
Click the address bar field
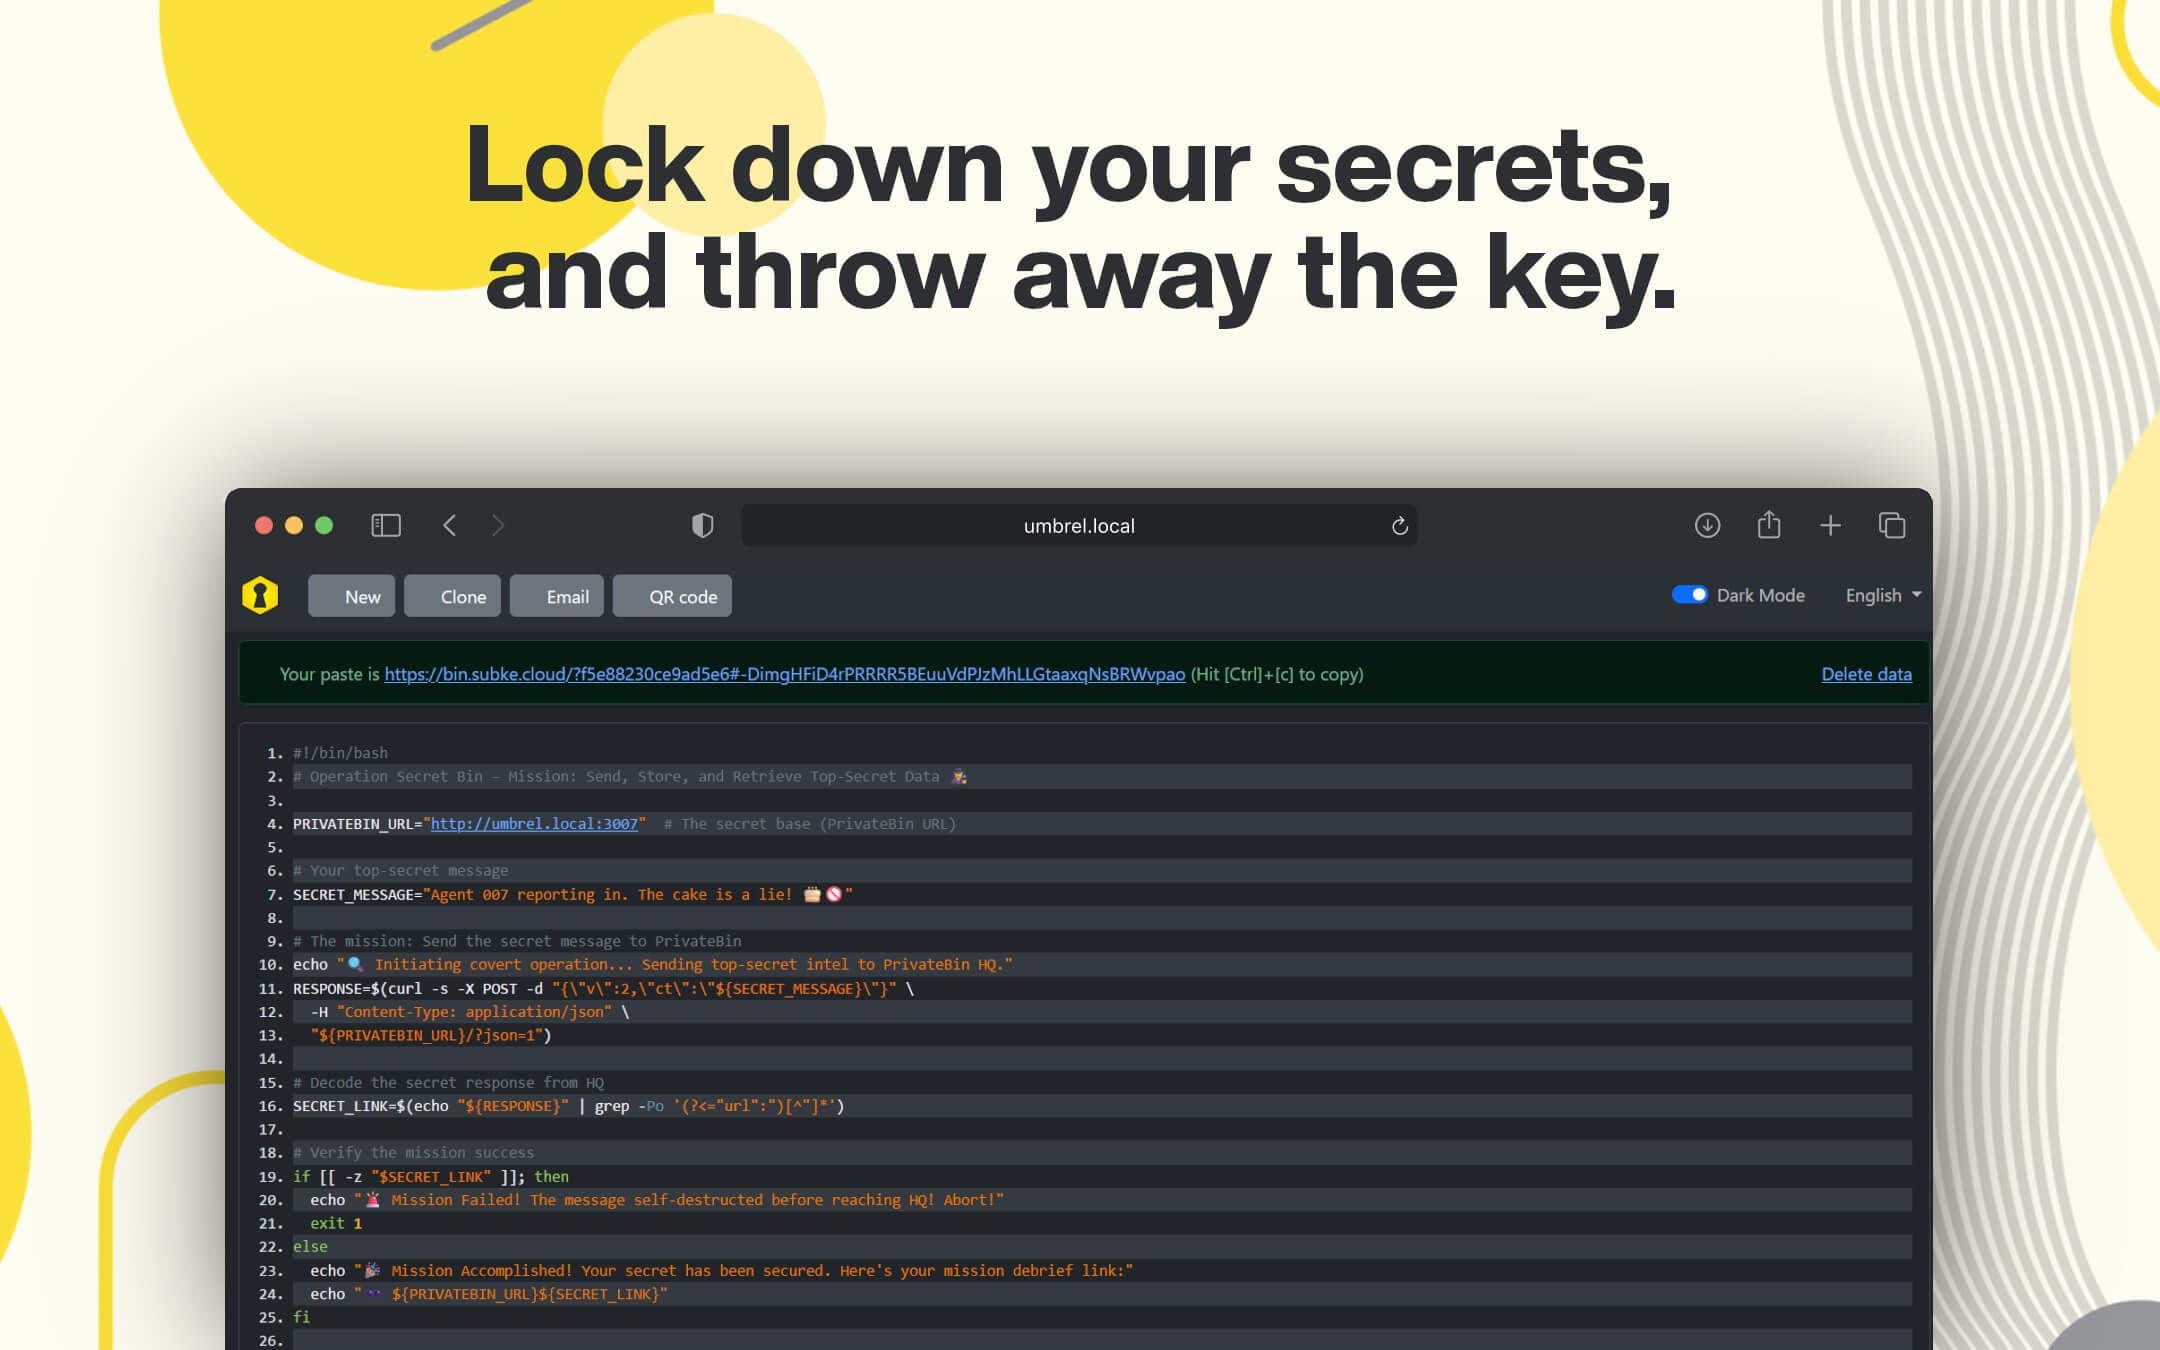1079,524
